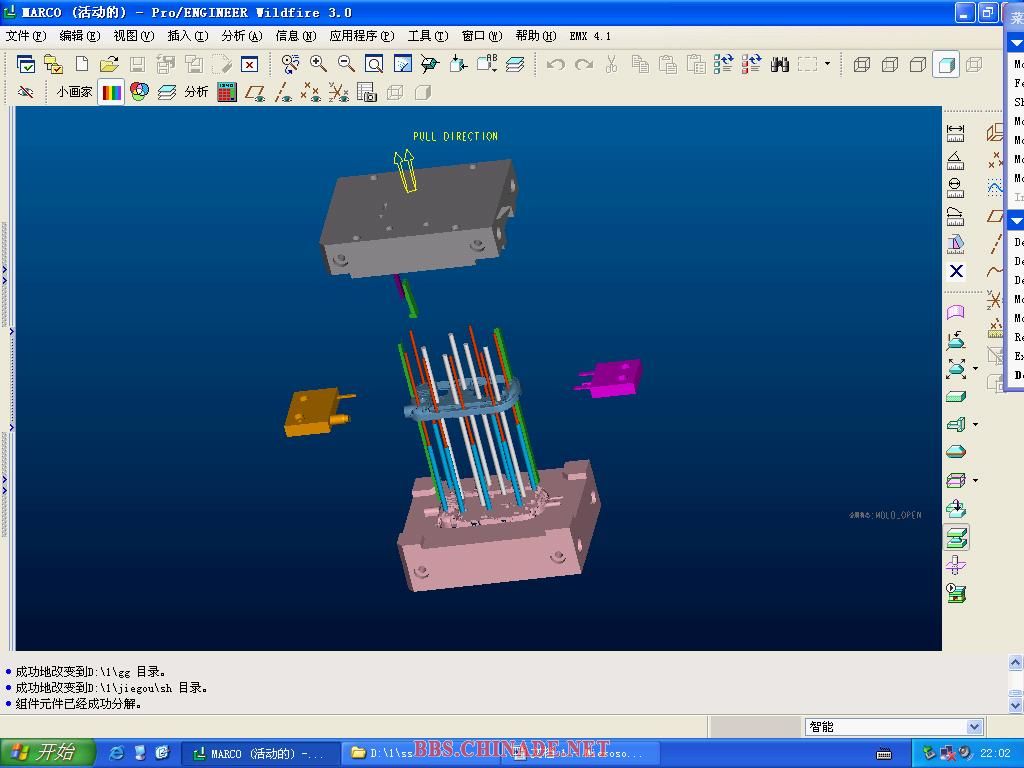Open the color appearance rainbow icon
Viewport: 1024px width, 768px height.
click(111, 92)
